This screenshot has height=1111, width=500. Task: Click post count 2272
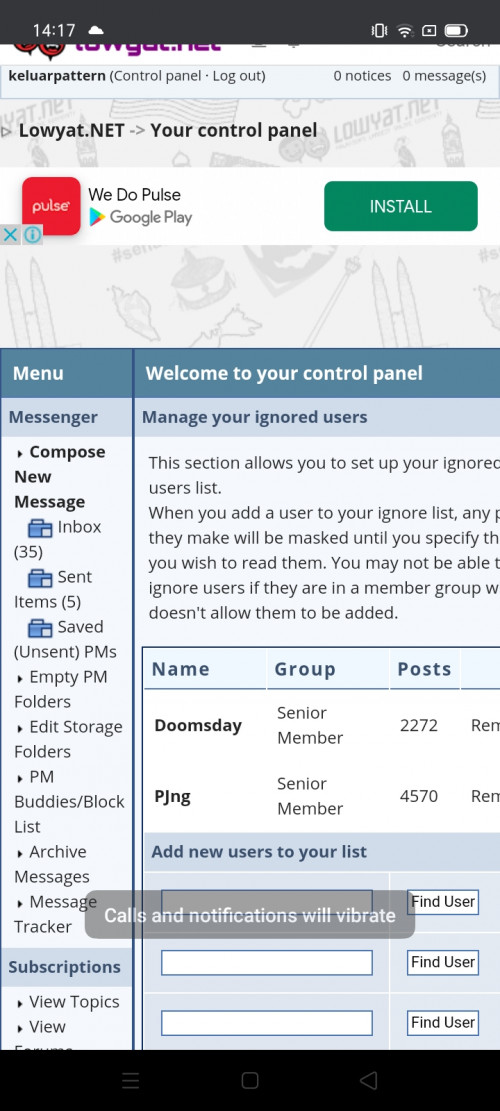[x=419, y=726]
